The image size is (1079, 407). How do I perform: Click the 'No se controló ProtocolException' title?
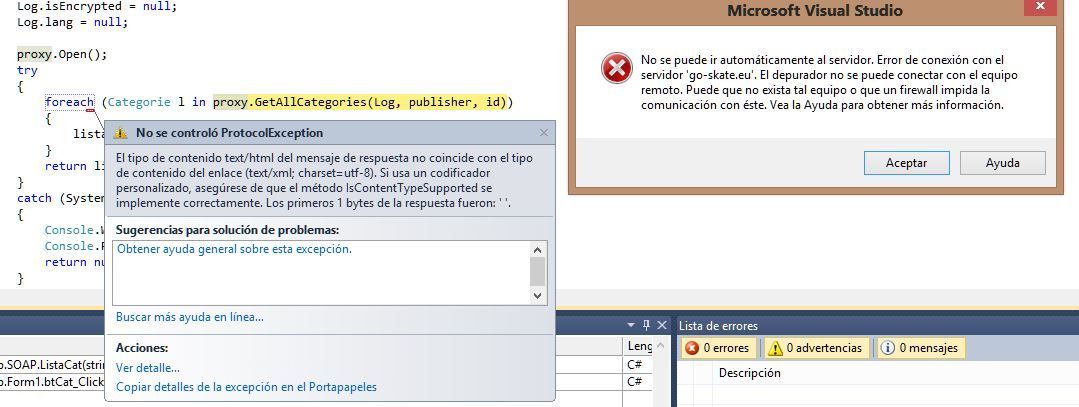(229, 133)
